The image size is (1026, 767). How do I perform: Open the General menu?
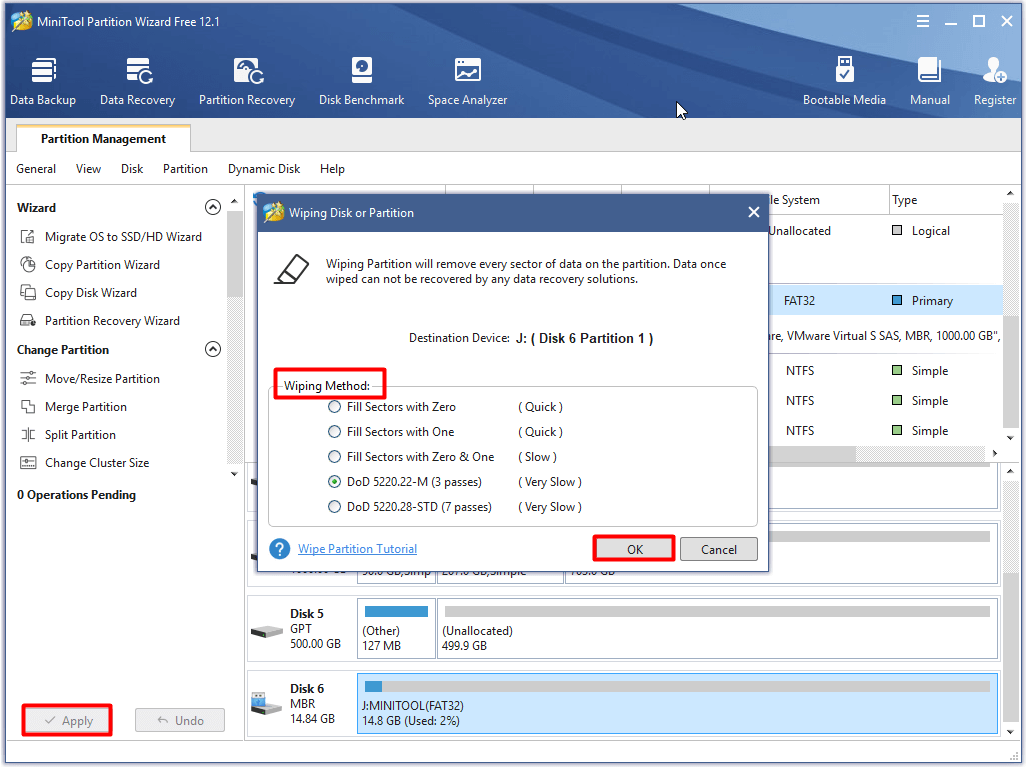click(x=36, y=169)
